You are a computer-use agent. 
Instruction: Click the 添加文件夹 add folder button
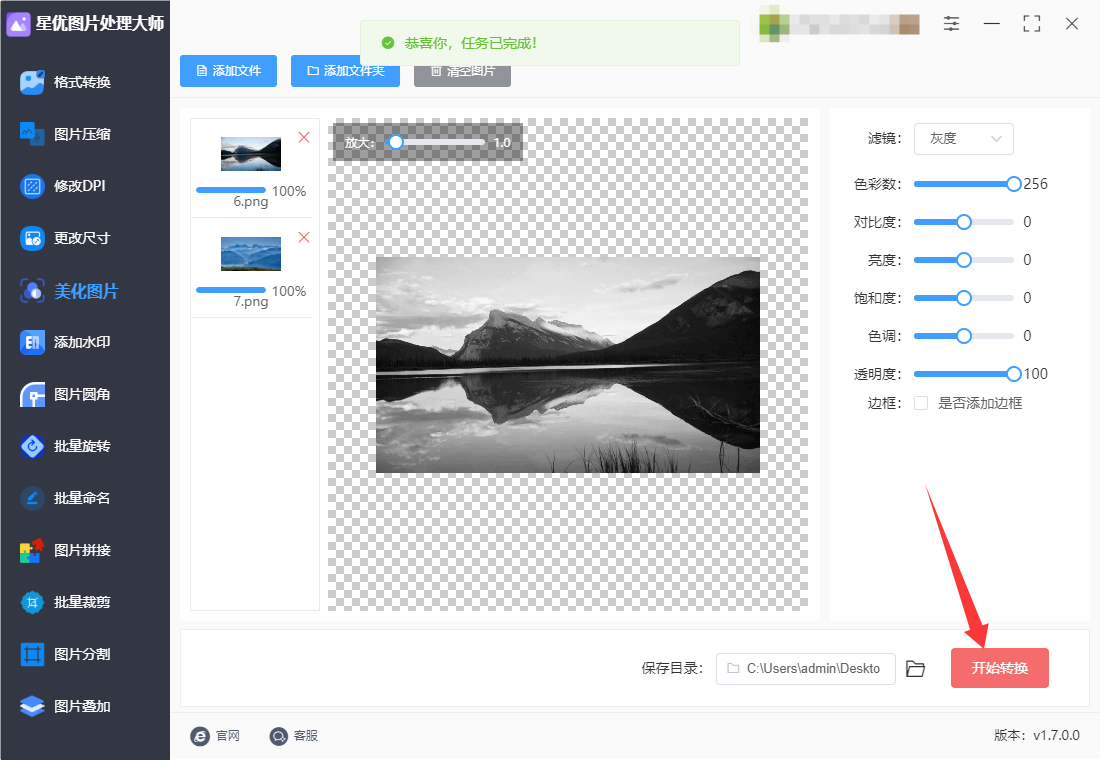coord(345,71)
